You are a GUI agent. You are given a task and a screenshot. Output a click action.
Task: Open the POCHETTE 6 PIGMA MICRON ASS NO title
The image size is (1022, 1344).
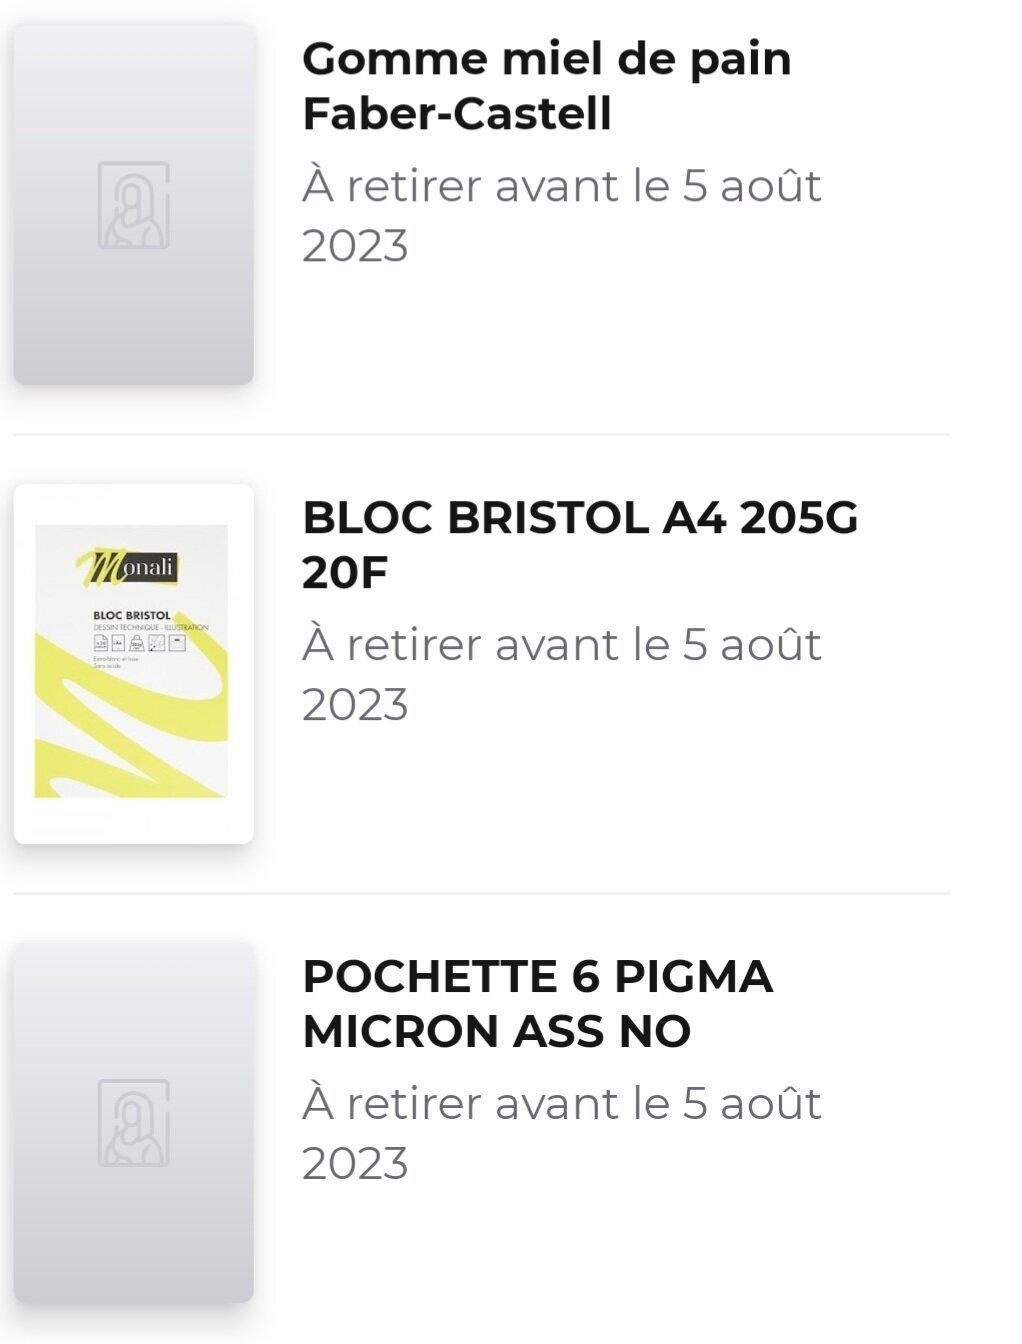[538, 1004]
